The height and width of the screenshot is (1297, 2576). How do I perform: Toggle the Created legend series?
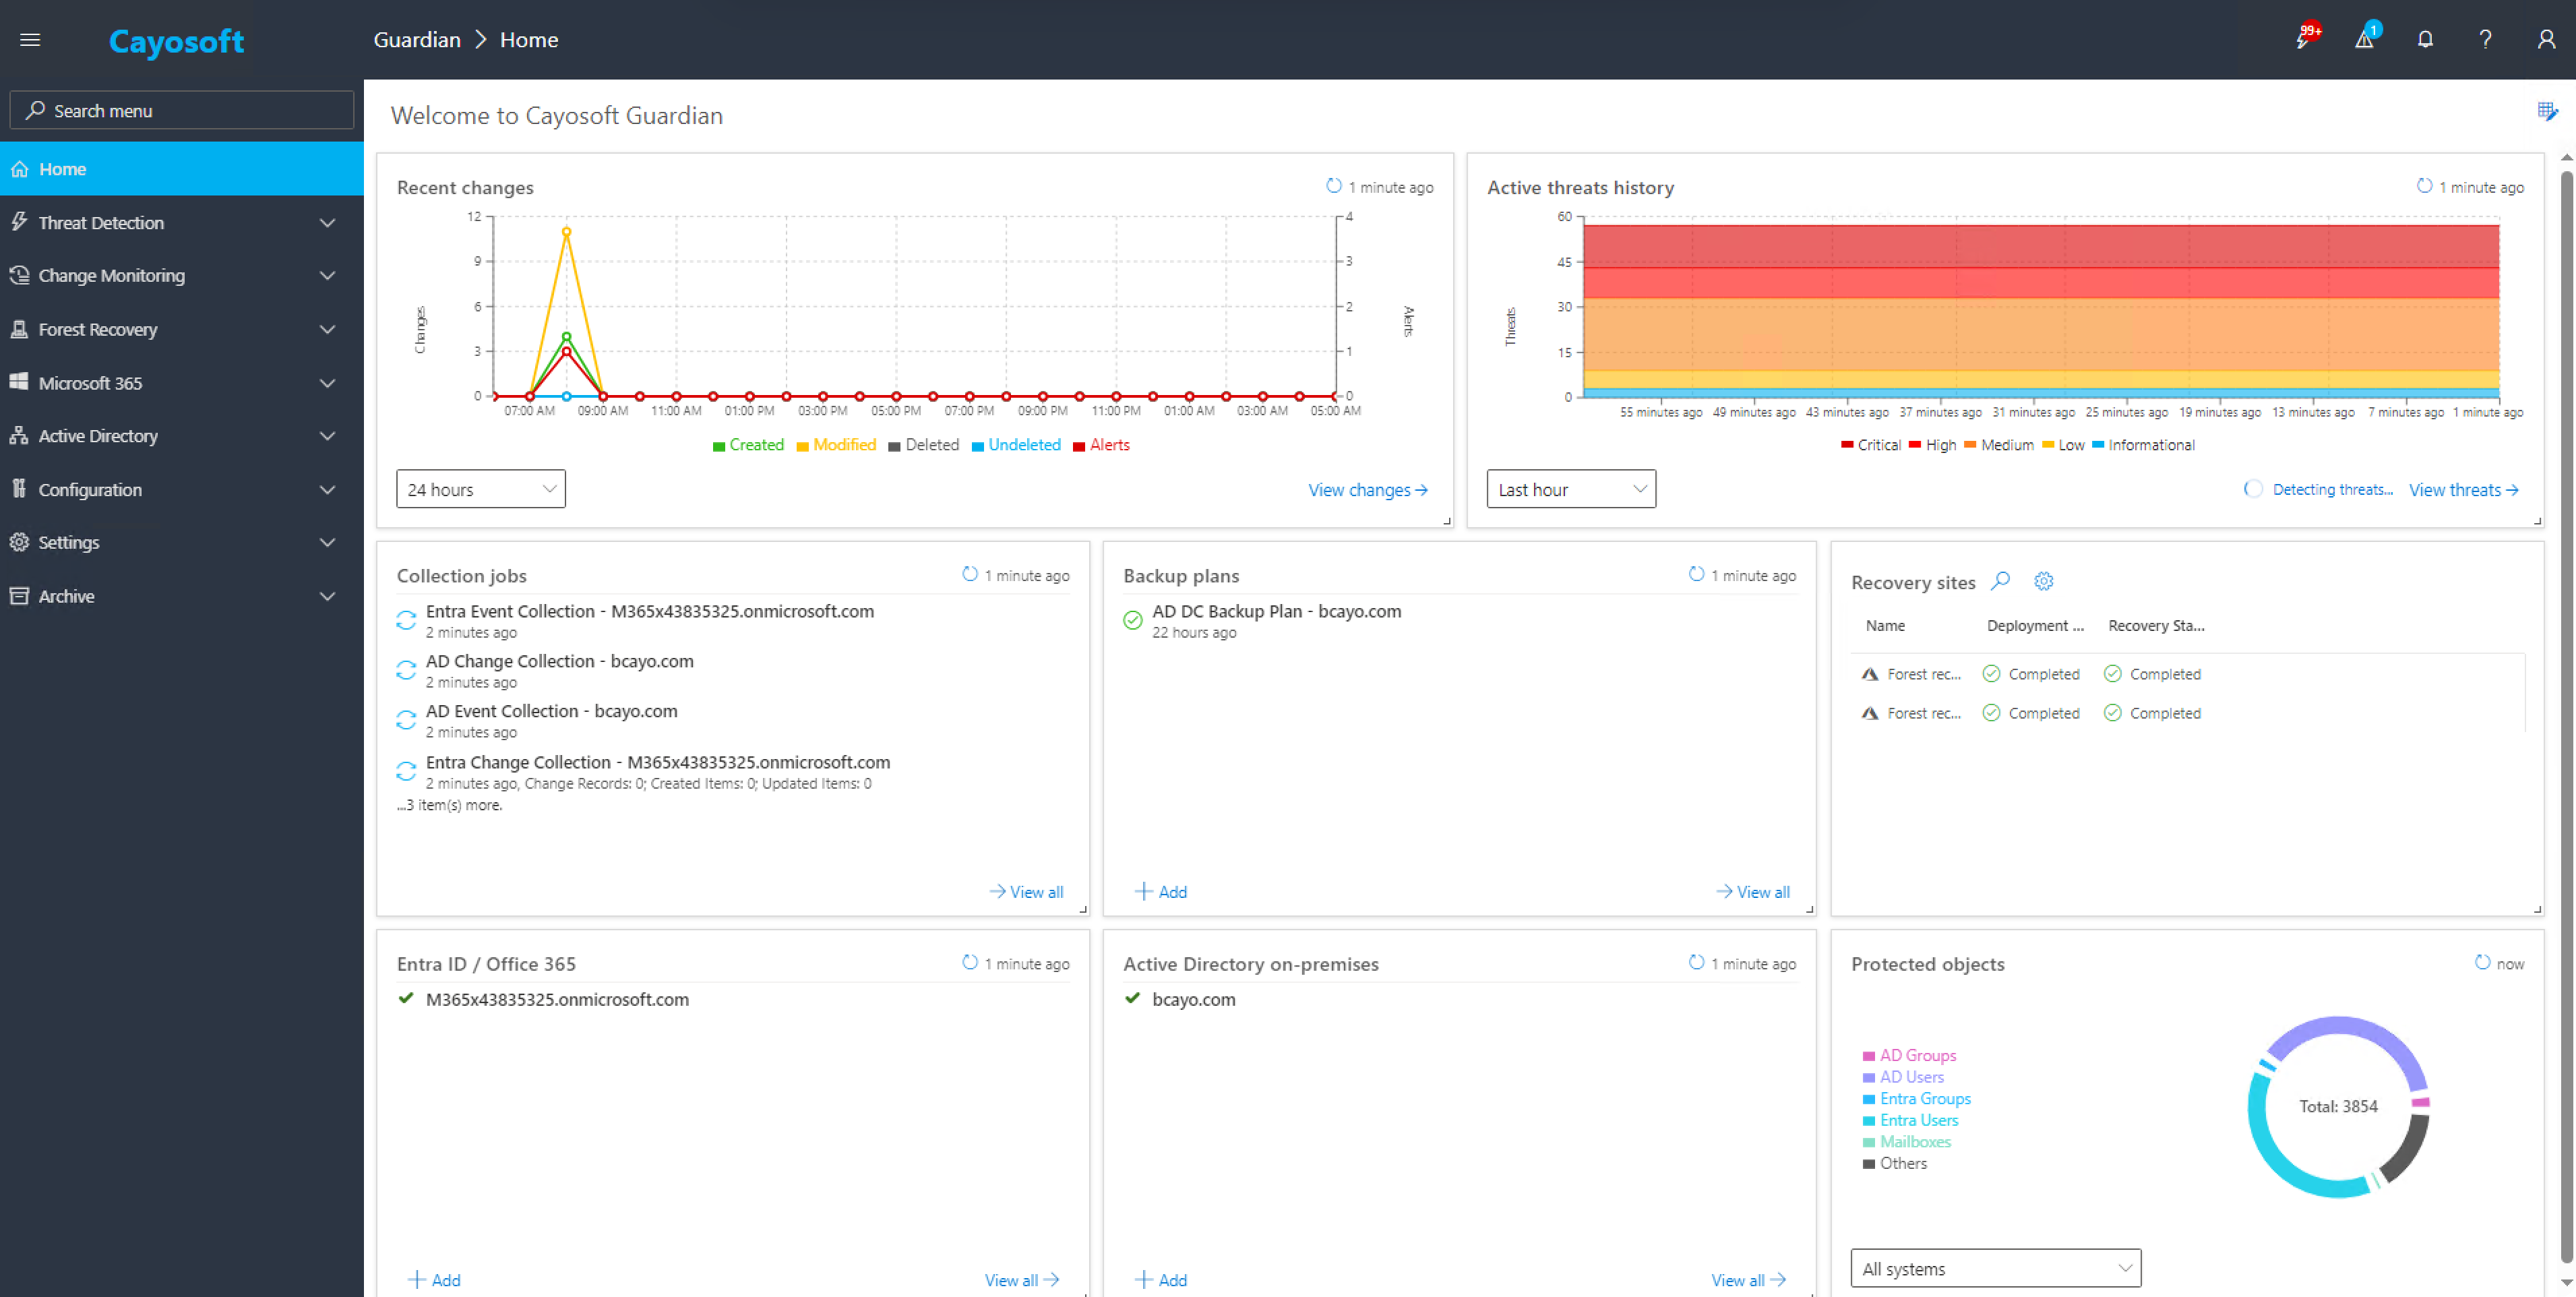point(748,445)
